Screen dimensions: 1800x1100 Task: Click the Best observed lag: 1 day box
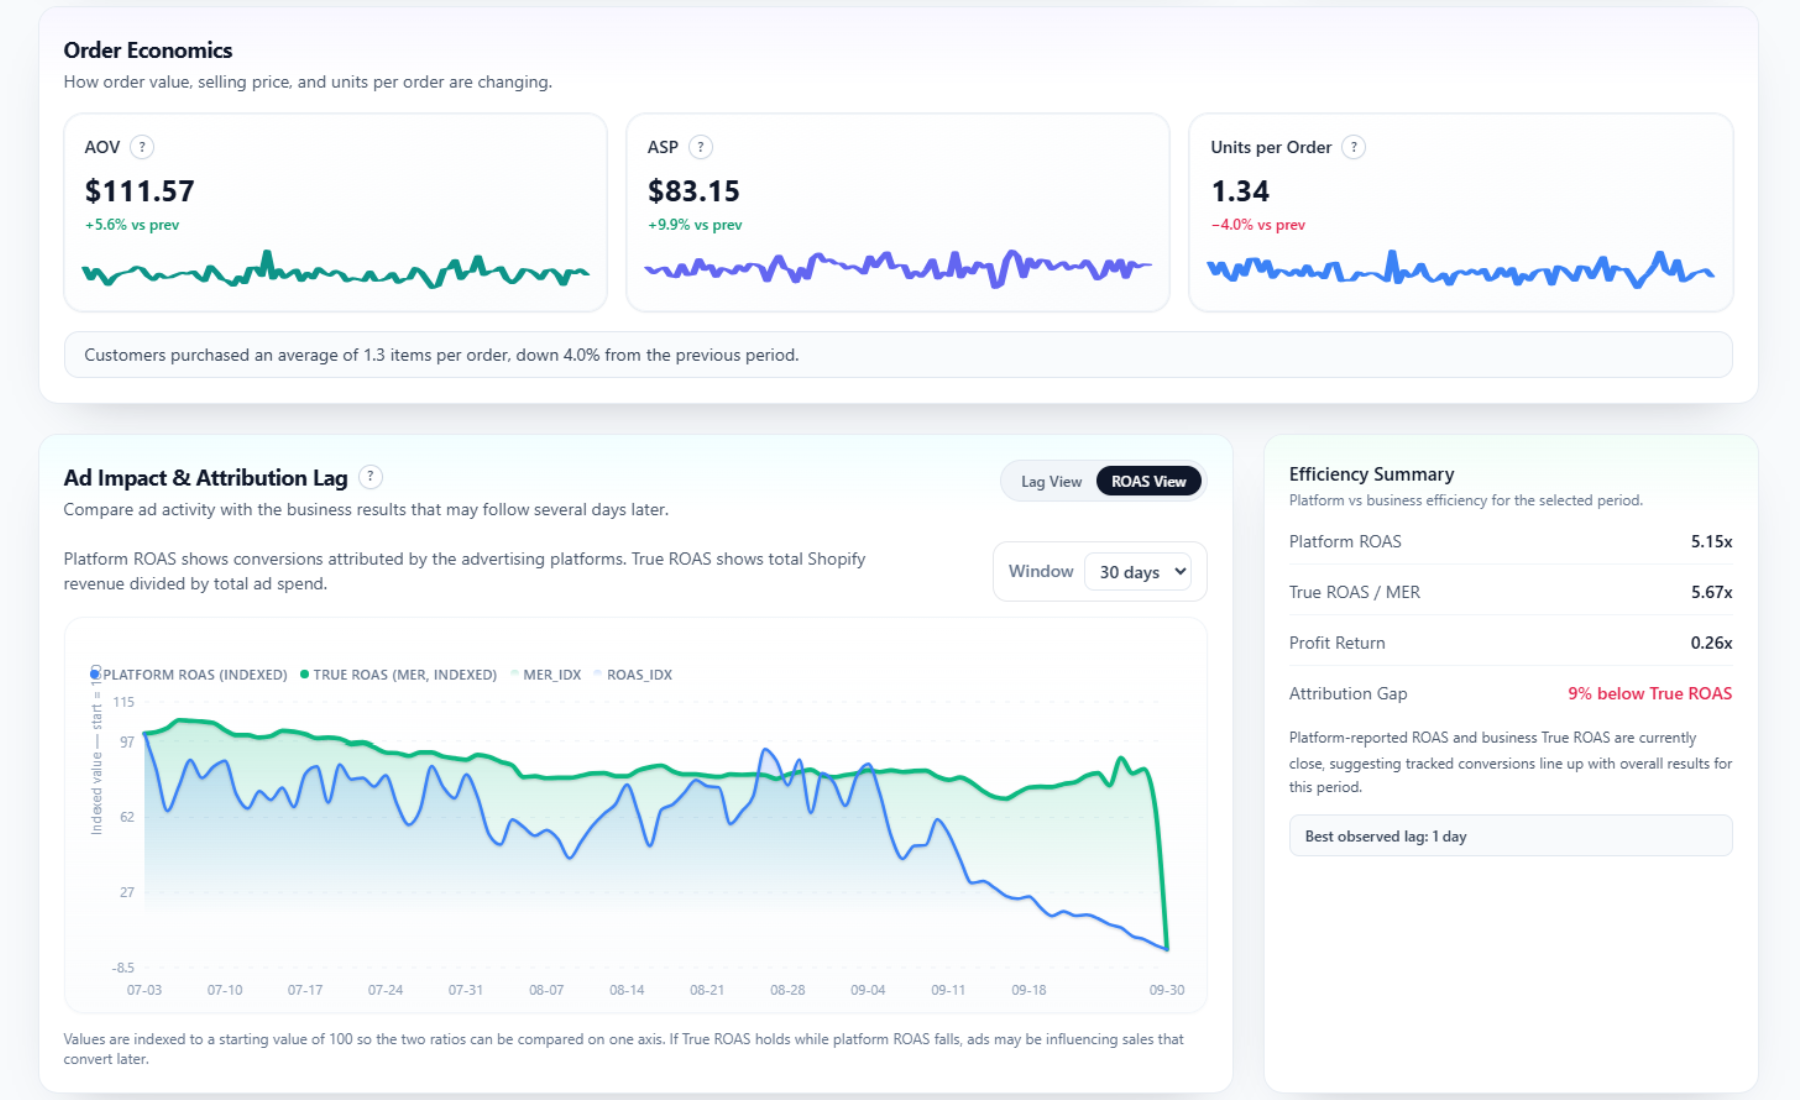[x=1510, y=836]
